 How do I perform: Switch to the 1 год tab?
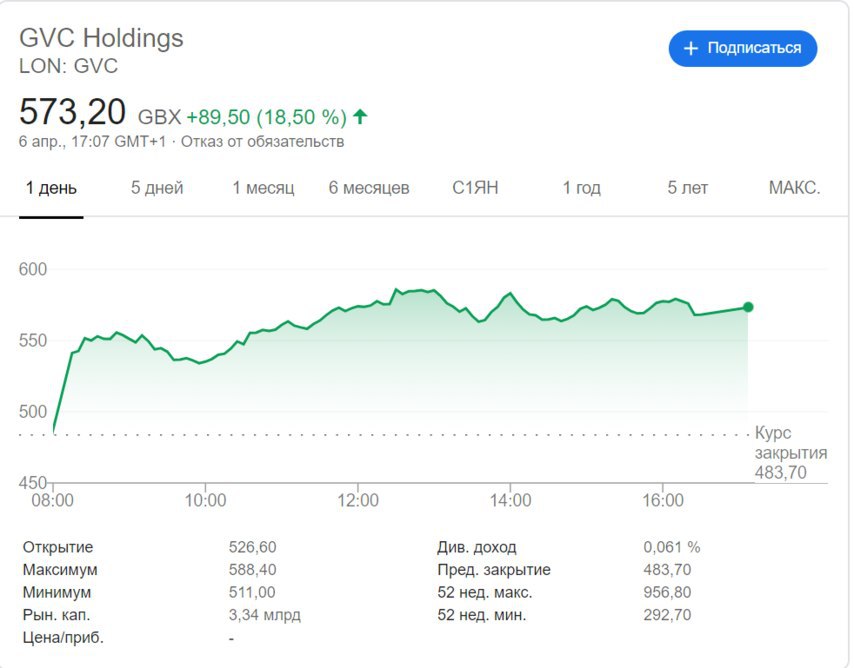tap(581, 188)
